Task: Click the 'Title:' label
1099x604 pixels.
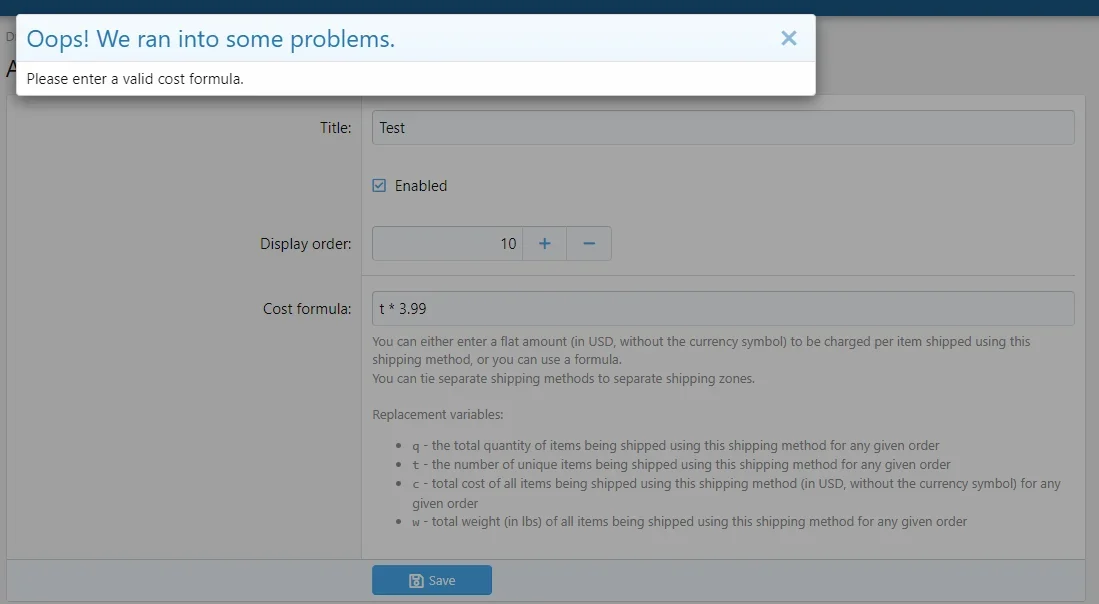Action: pos(336,128)
